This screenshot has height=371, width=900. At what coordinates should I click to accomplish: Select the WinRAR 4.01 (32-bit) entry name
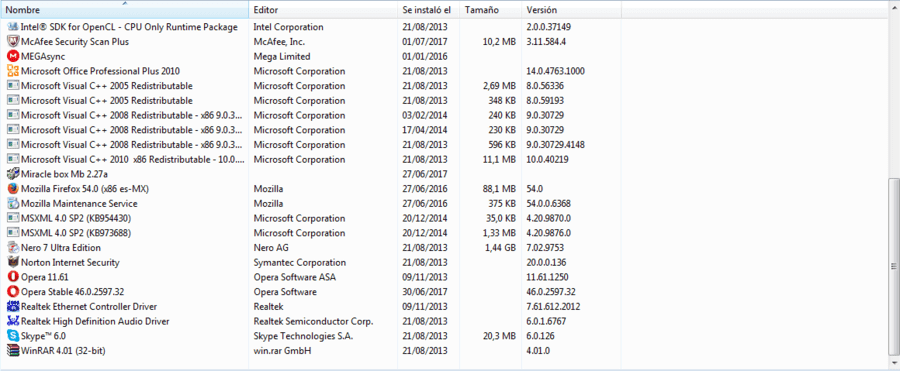coord(63,351)
